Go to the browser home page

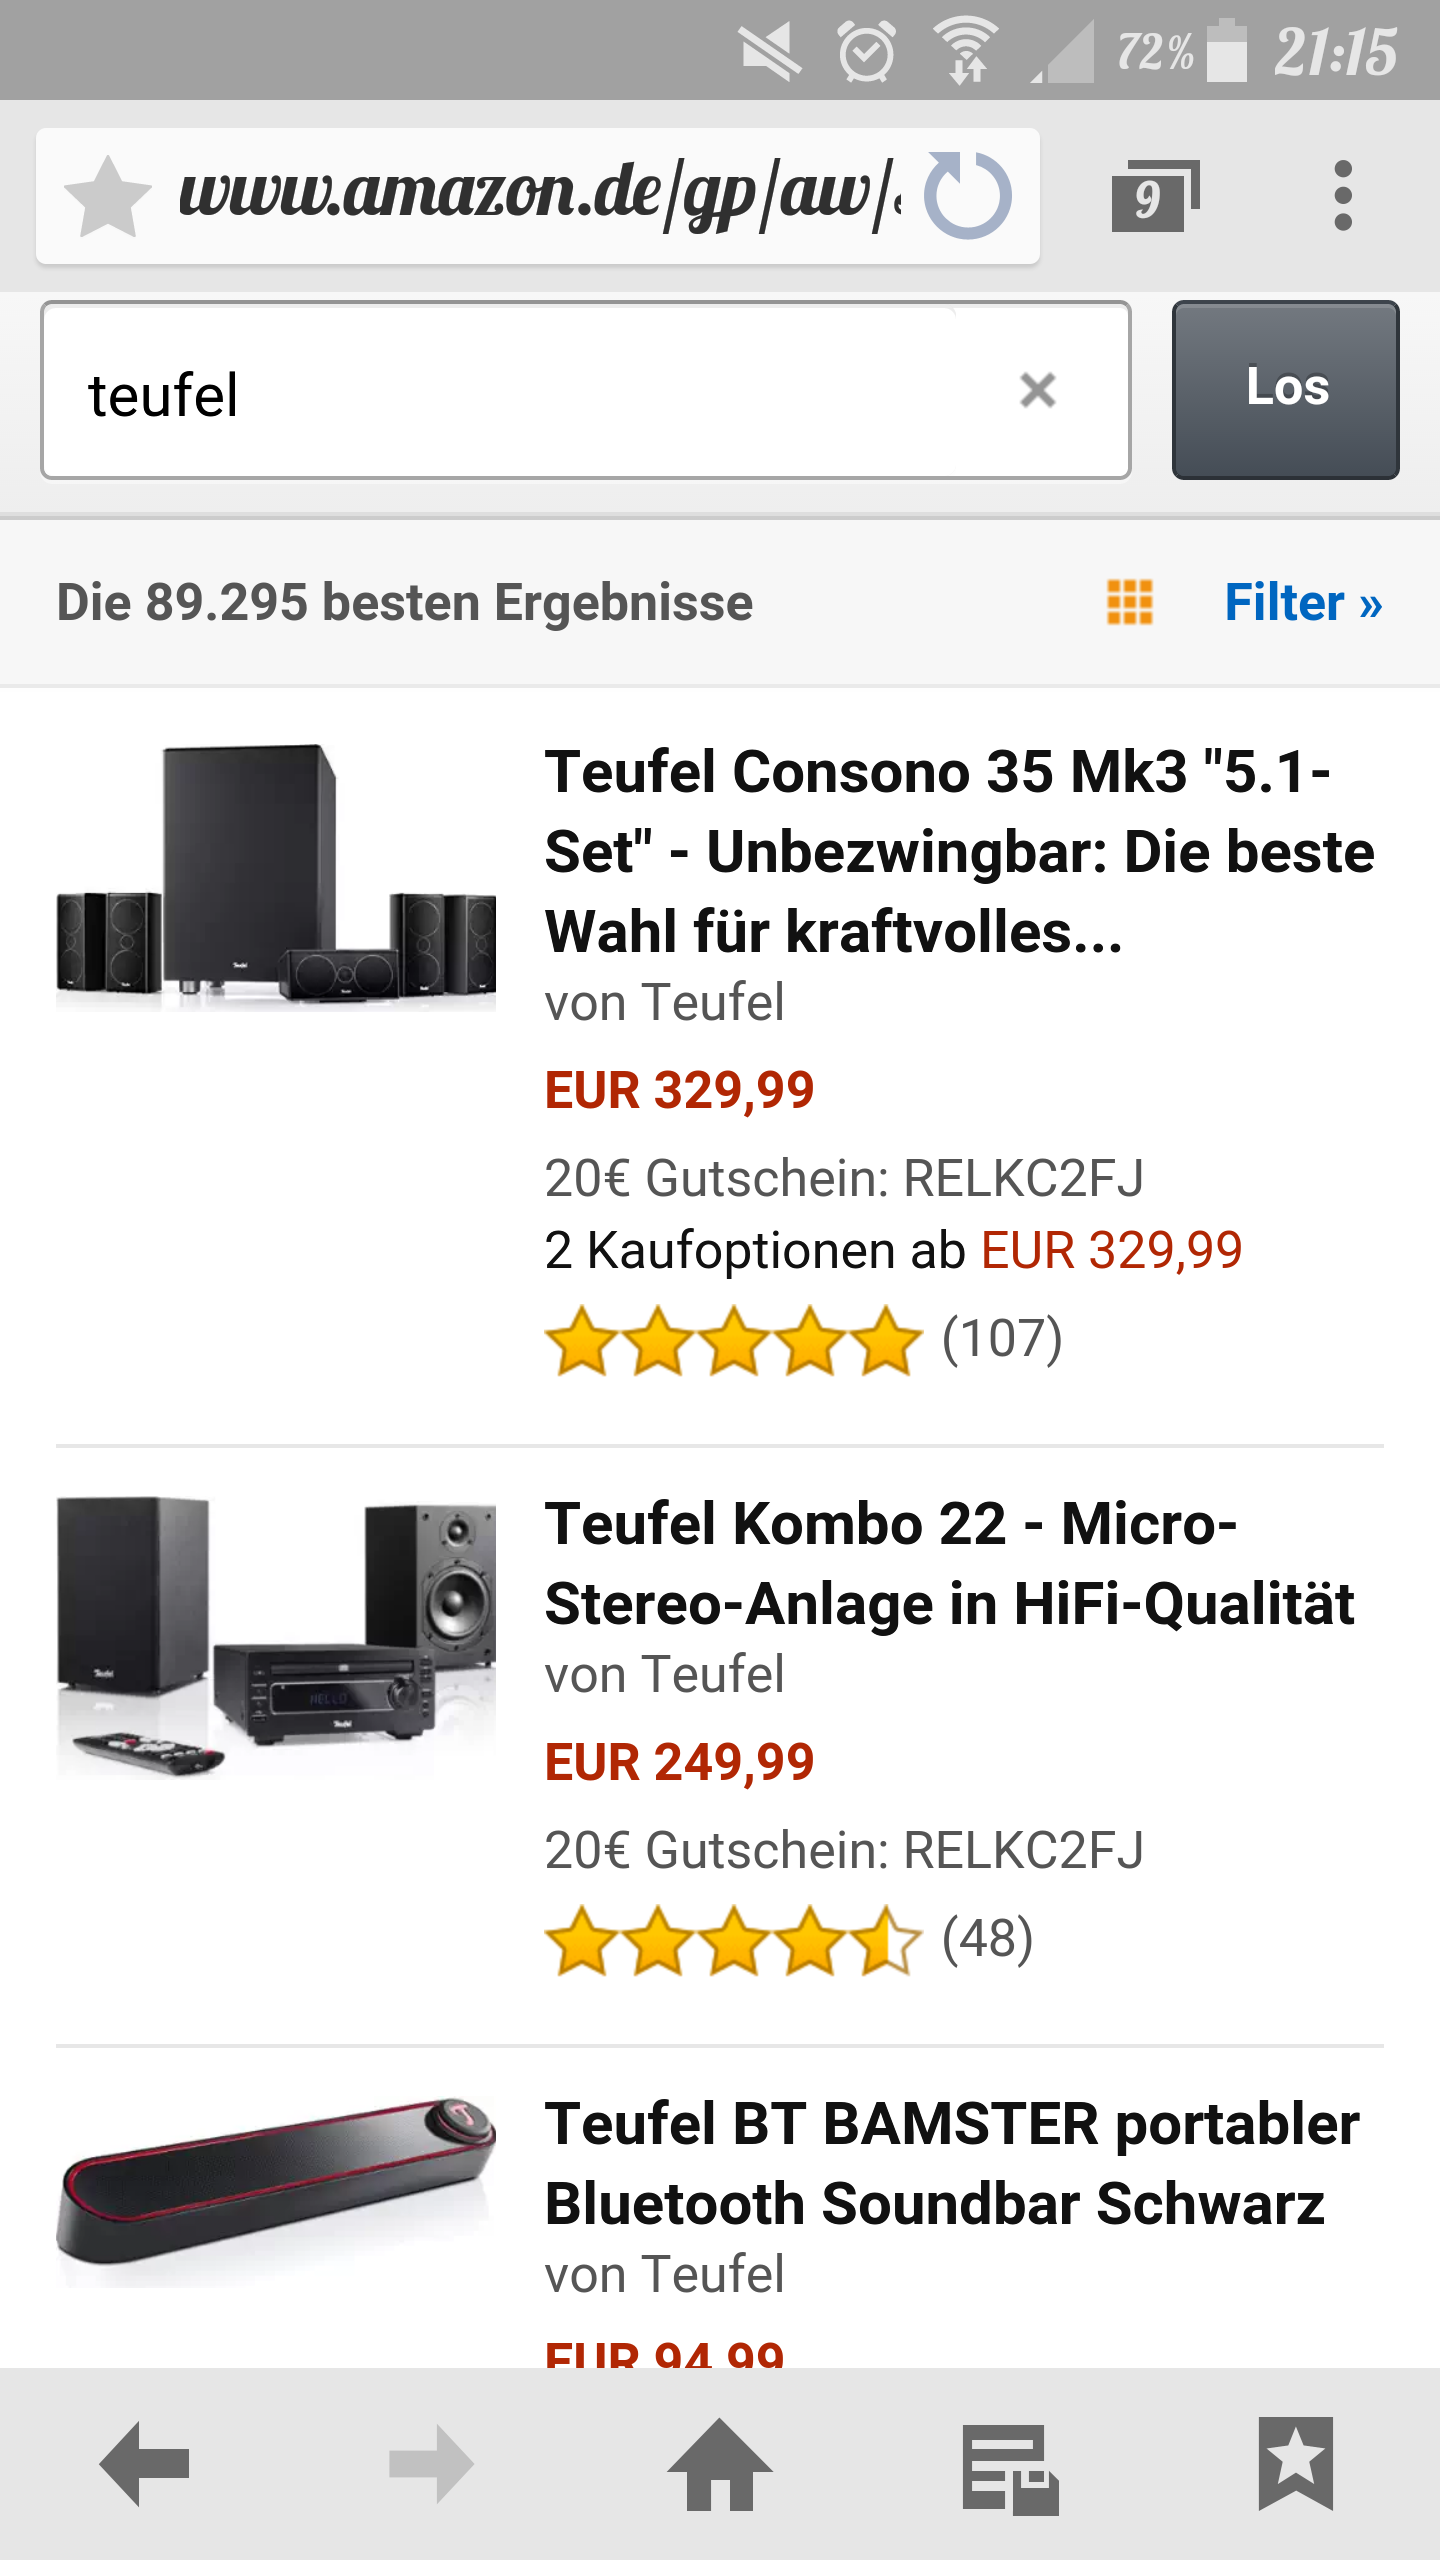(719, 2464)
